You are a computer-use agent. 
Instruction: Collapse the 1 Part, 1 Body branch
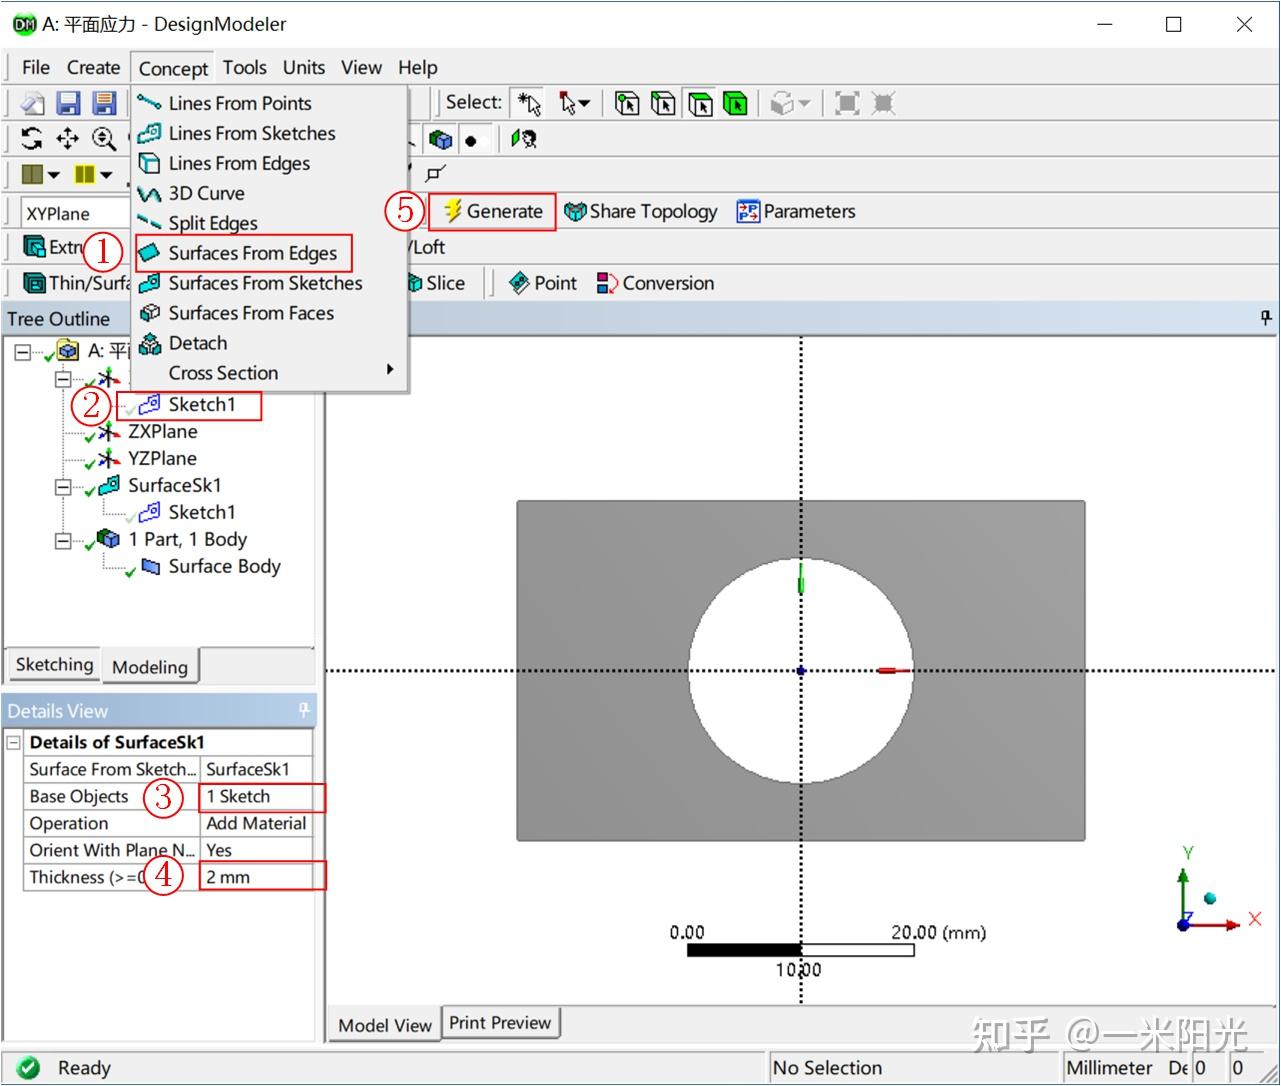point(63,539)
